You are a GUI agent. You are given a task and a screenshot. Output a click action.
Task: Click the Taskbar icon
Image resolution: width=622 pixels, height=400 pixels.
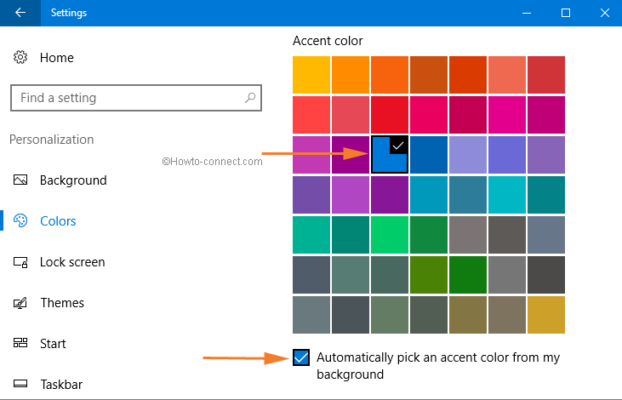pyautogui.click(x=20, y=384)
